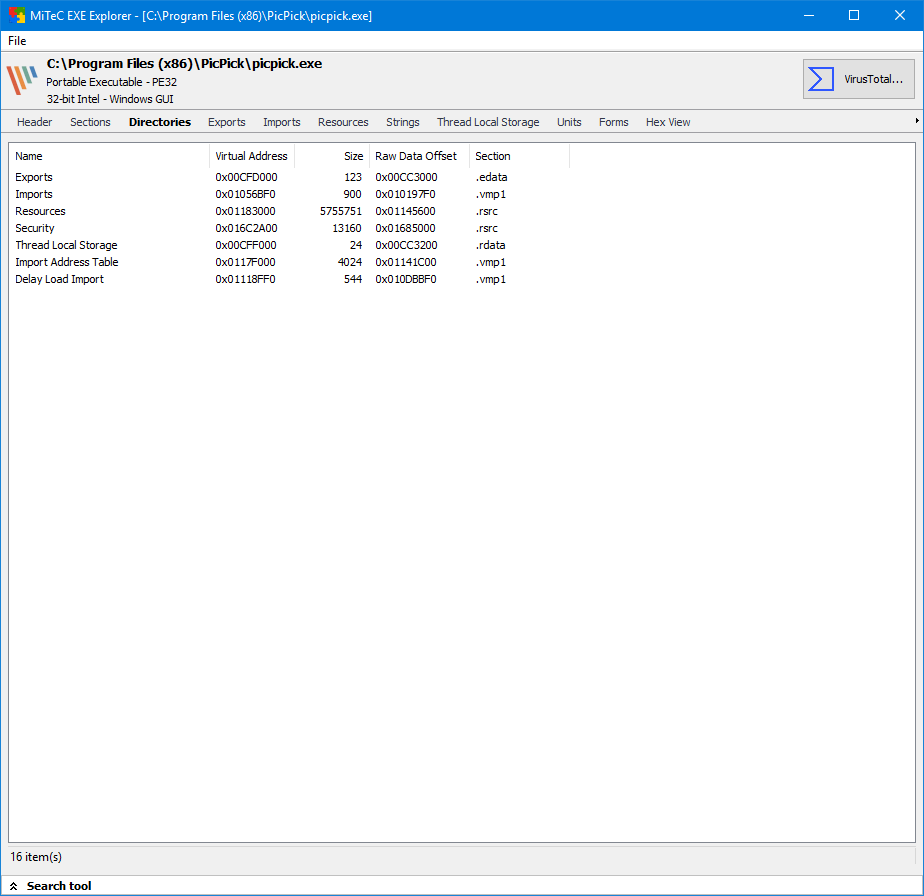Screen dimensions: 924x896
Task: Click the 16 item(s) status bar text
Action: 36,857
